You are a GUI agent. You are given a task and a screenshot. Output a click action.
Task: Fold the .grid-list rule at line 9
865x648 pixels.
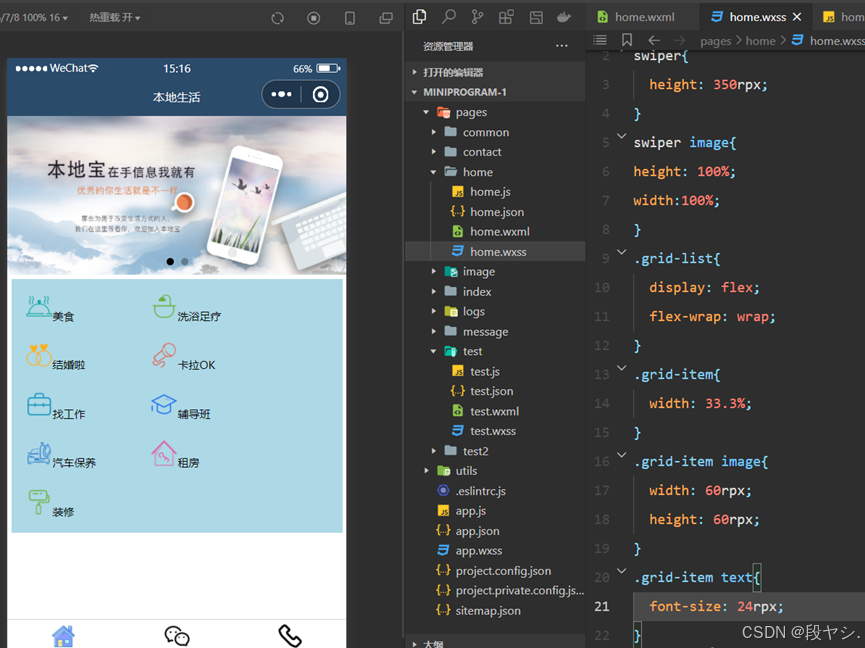click(x=621, y=251)
